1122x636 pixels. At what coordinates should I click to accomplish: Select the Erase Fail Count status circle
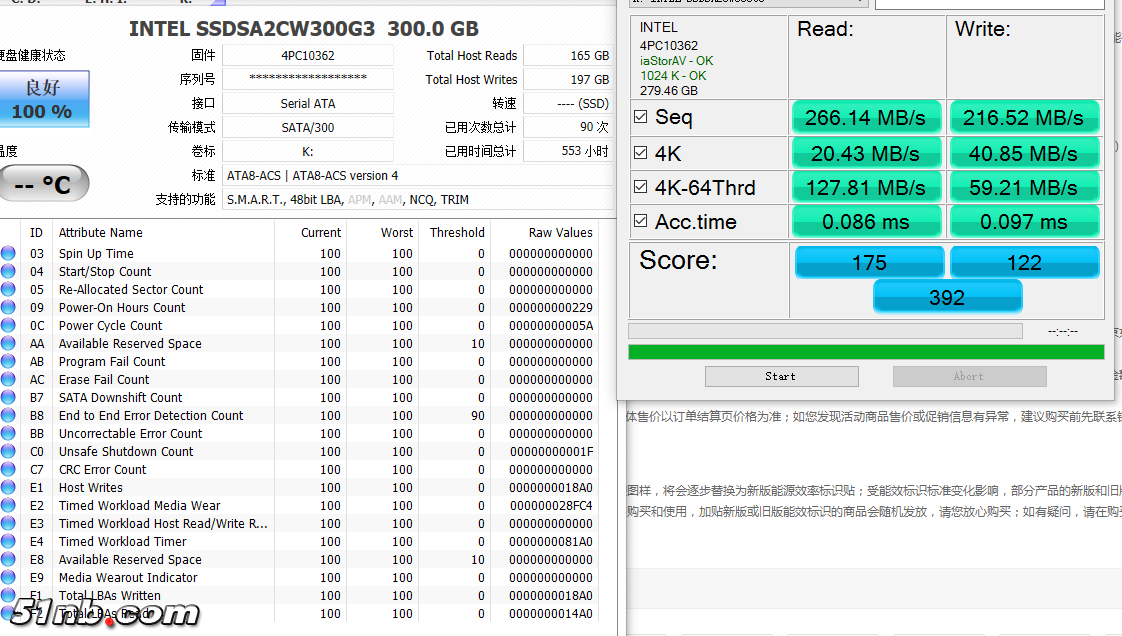tap(8, 379)
